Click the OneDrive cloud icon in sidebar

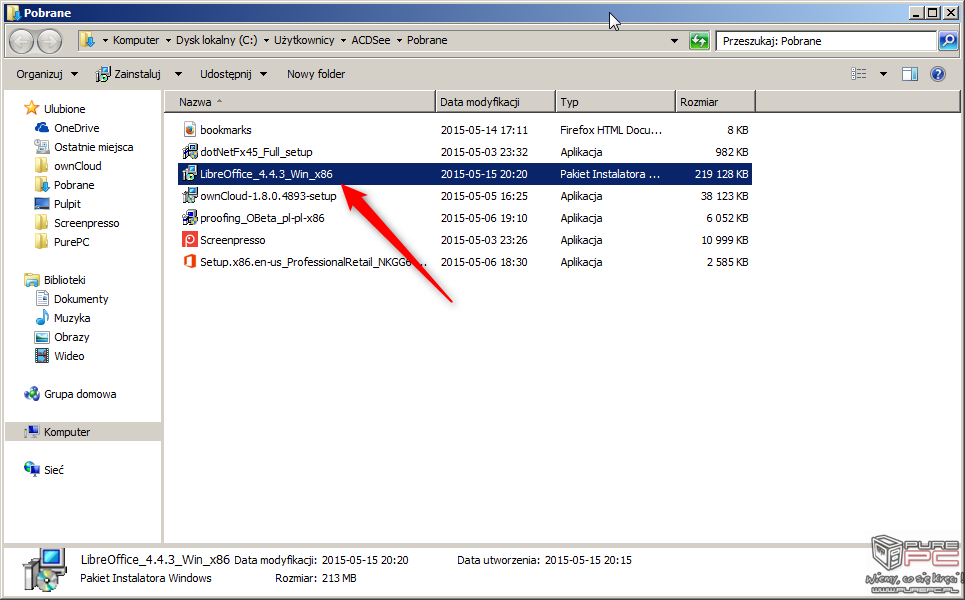(x=42, y=128)
